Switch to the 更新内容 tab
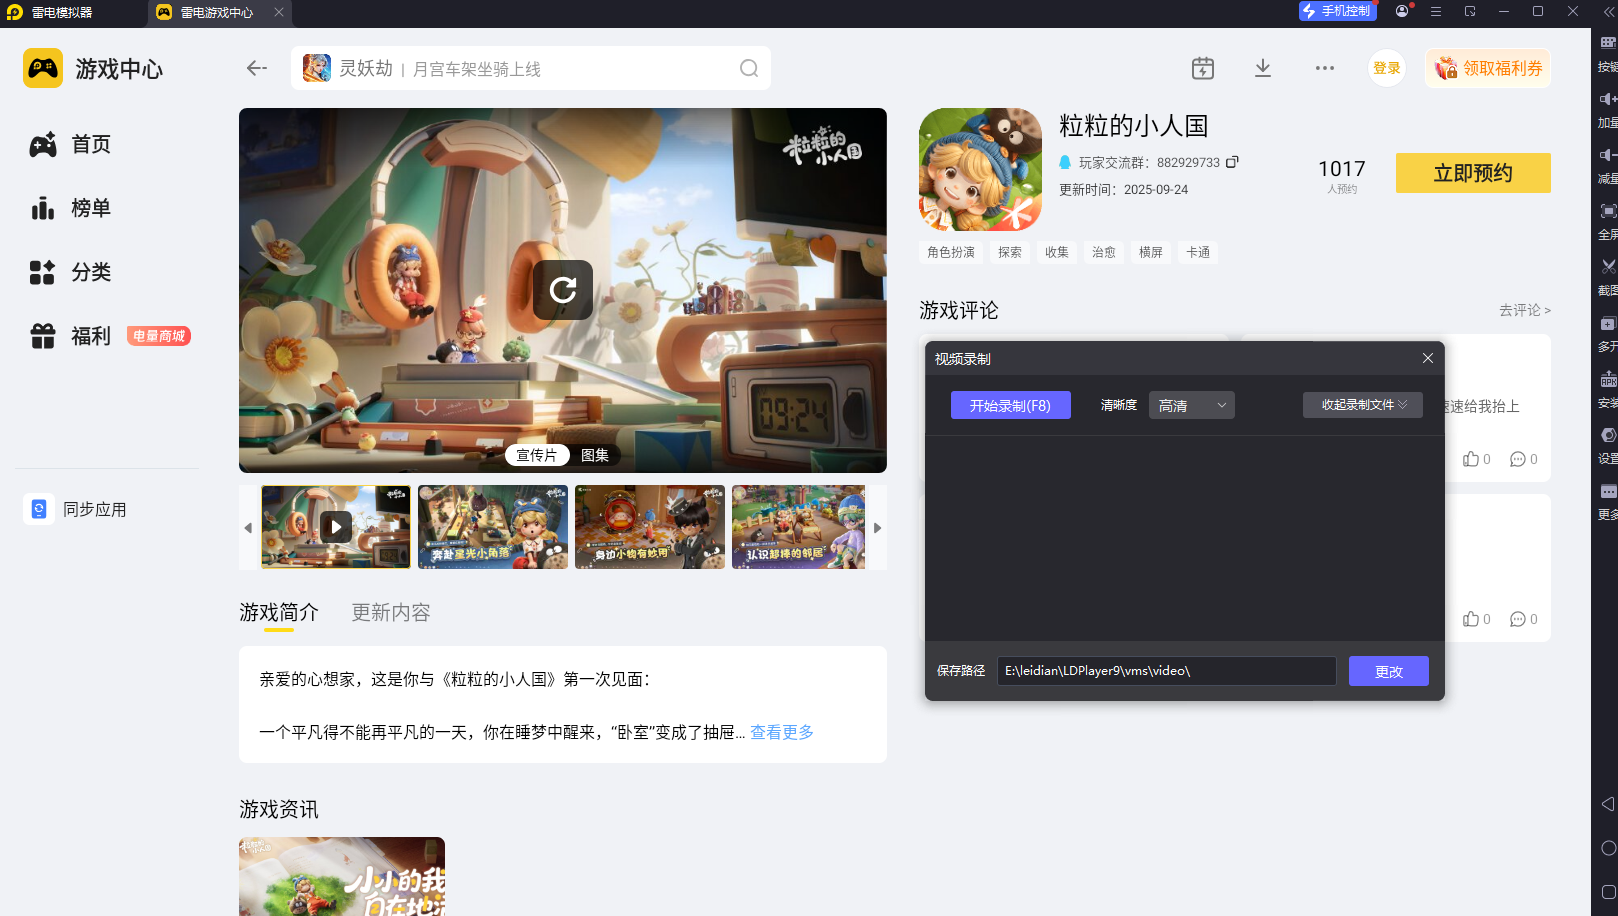 (391, 612)
